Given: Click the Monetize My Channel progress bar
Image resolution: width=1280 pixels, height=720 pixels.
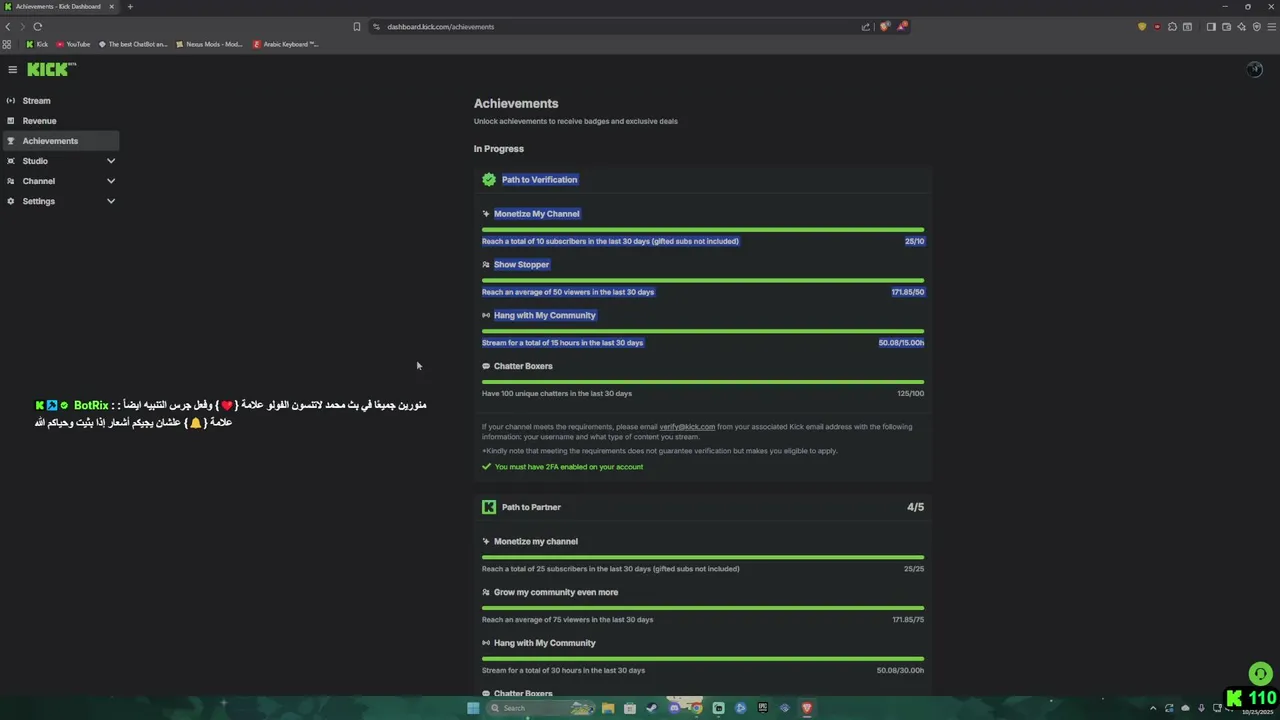Looking at the screenshot, I should [x=703, y=230].
